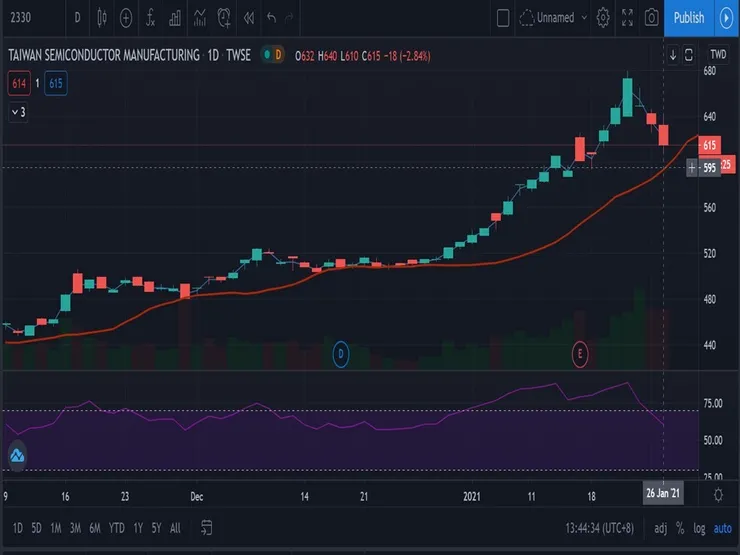This screenshot has width=740, height=555.
Task: Enter fullscreen mode
Action: click(x=627, y=18)
